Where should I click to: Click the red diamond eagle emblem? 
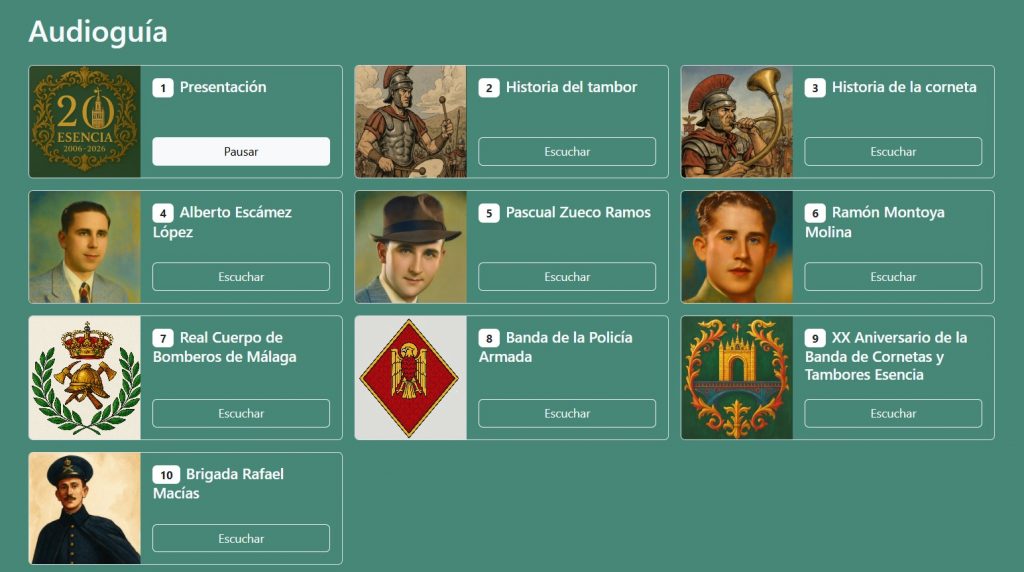pos(411,377)
